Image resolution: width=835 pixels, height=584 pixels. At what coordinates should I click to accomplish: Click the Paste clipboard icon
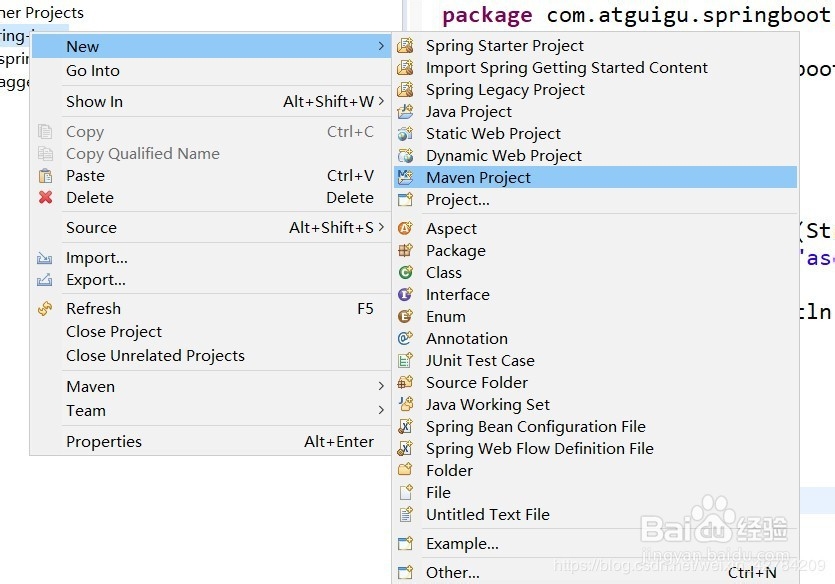click(x=45, y=176)
